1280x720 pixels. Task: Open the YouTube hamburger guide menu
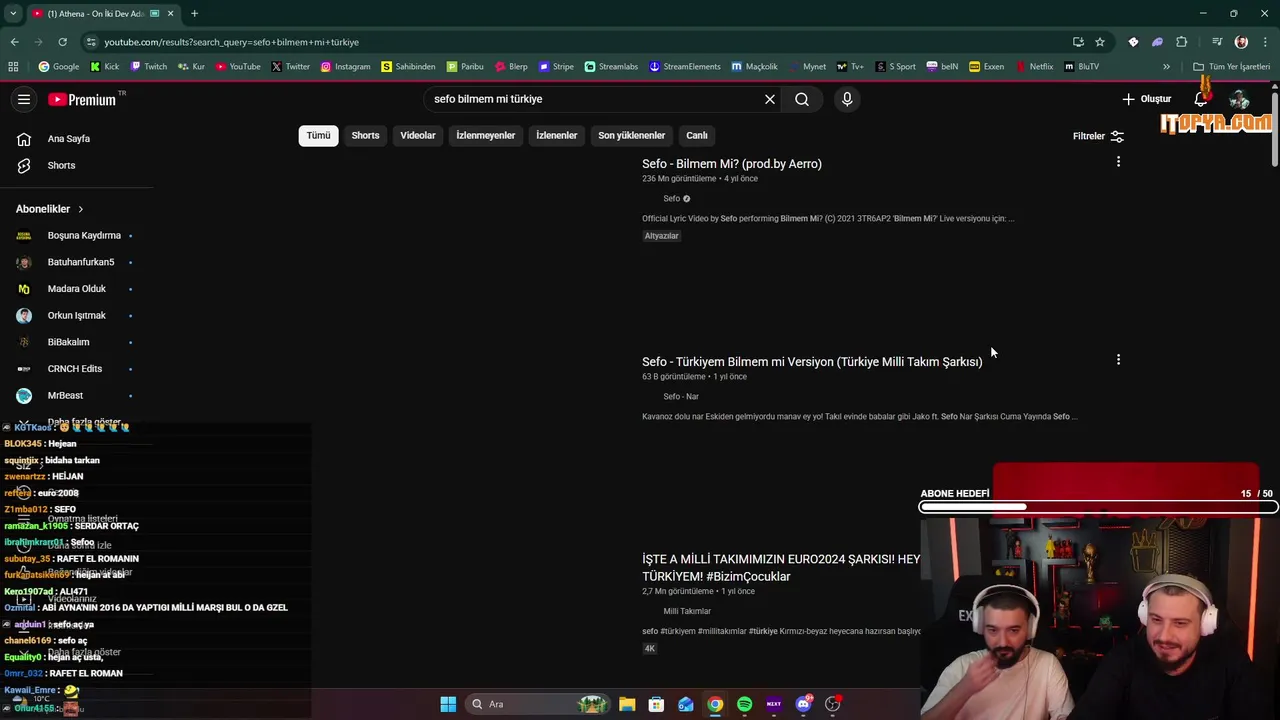(x=24, y=99)
